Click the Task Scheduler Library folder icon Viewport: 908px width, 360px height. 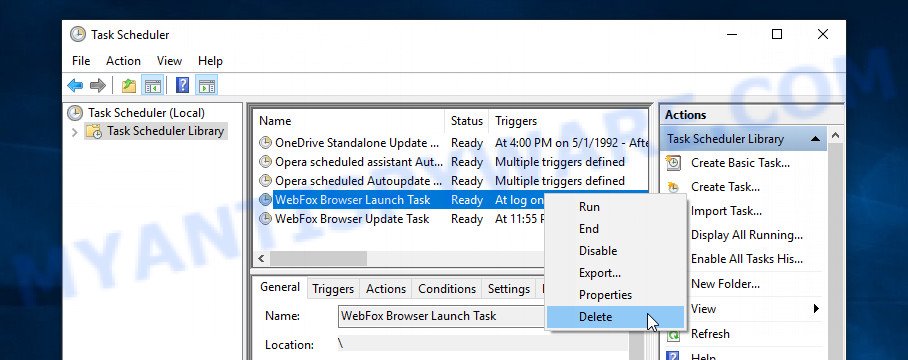tap(94, 131)
